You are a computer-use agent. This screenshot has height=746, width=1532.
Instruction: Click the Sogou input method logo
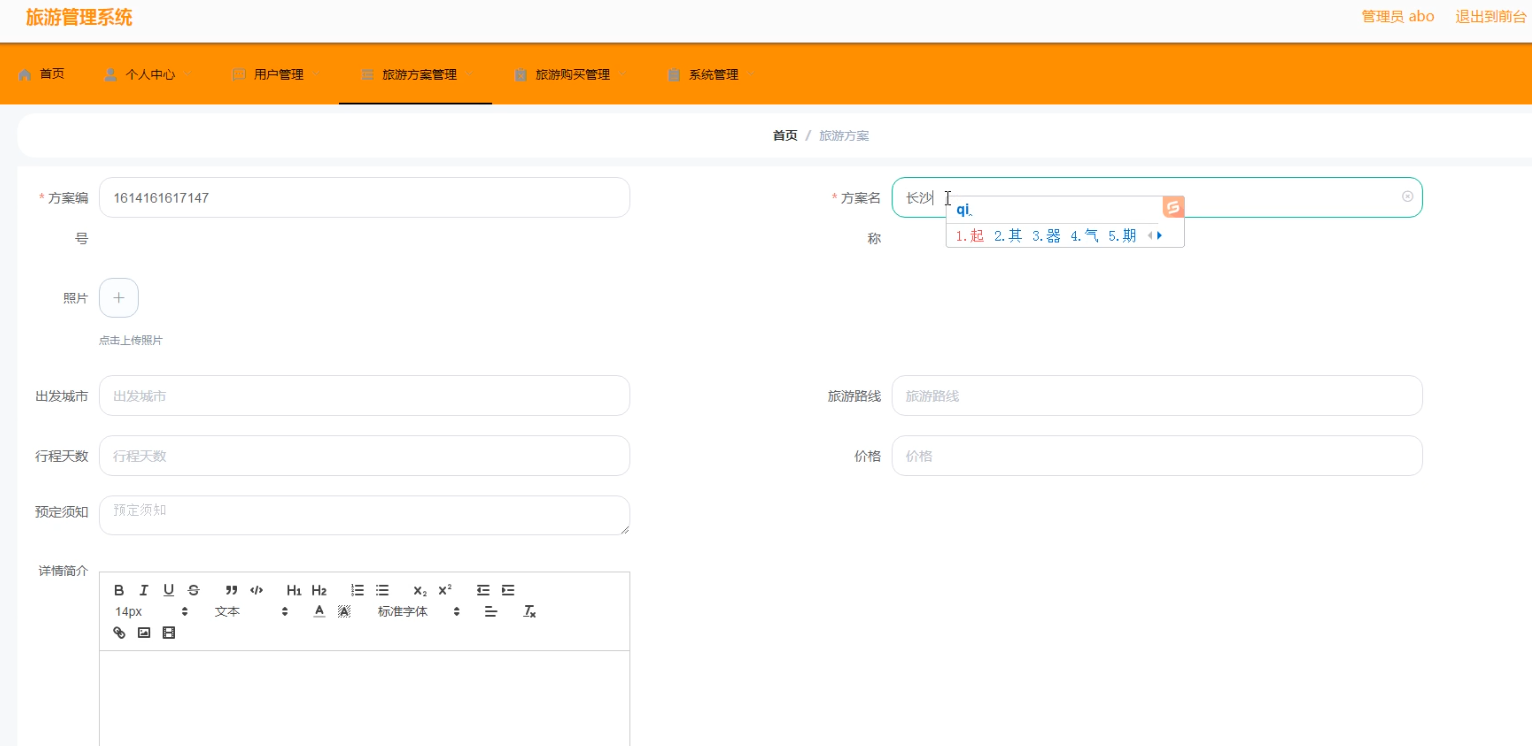click(1173, 207)
